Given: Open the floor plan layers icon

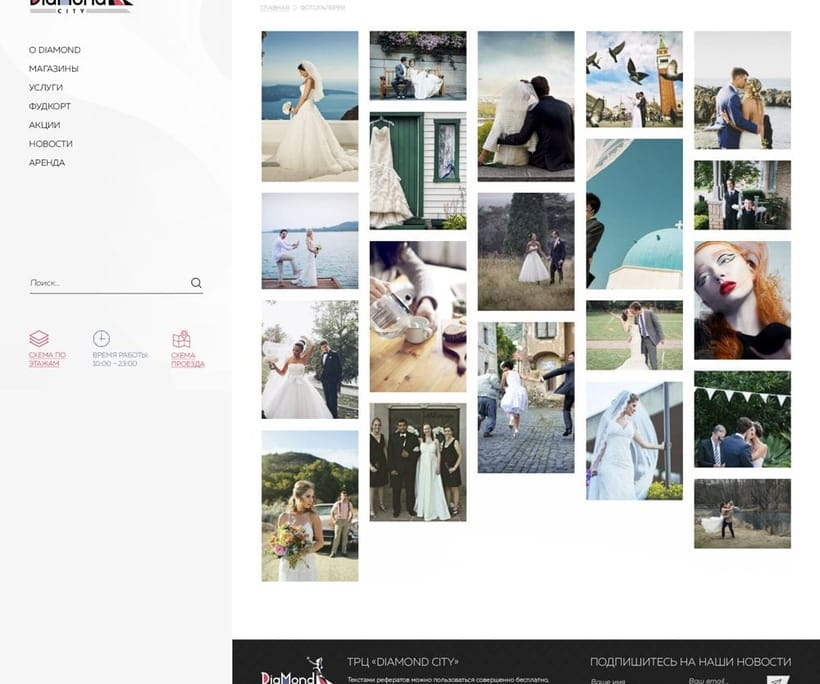Looking at the screenshot, I should (x=39, y=339).
